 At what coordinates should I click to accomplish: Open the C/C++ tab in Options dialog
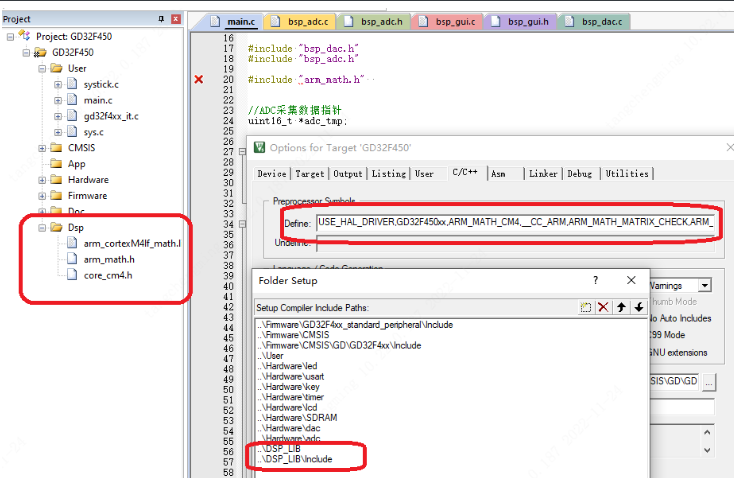point(465,172)
